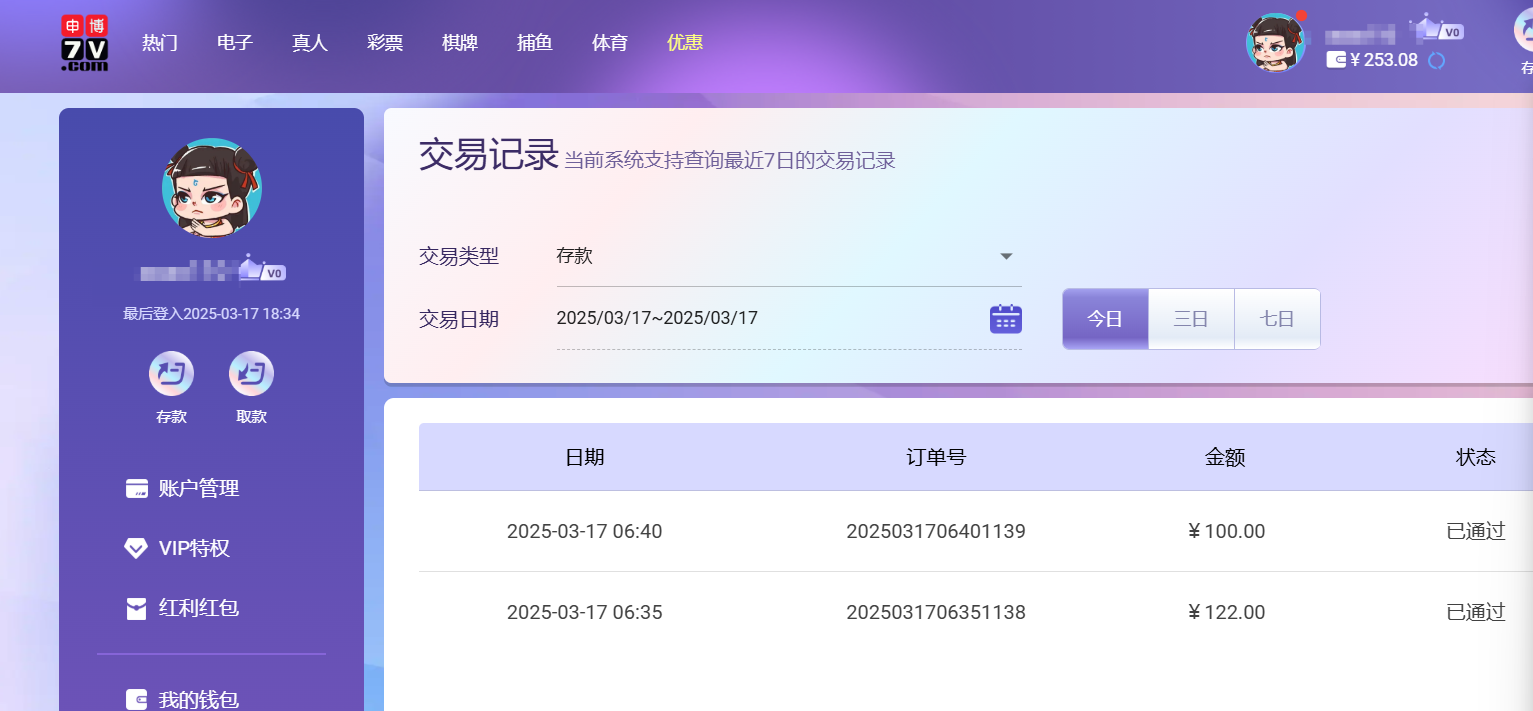The image size is (1533, 711).
Task: Click the withdraw (取款) sidebar icon
Action: click(251, 375)
